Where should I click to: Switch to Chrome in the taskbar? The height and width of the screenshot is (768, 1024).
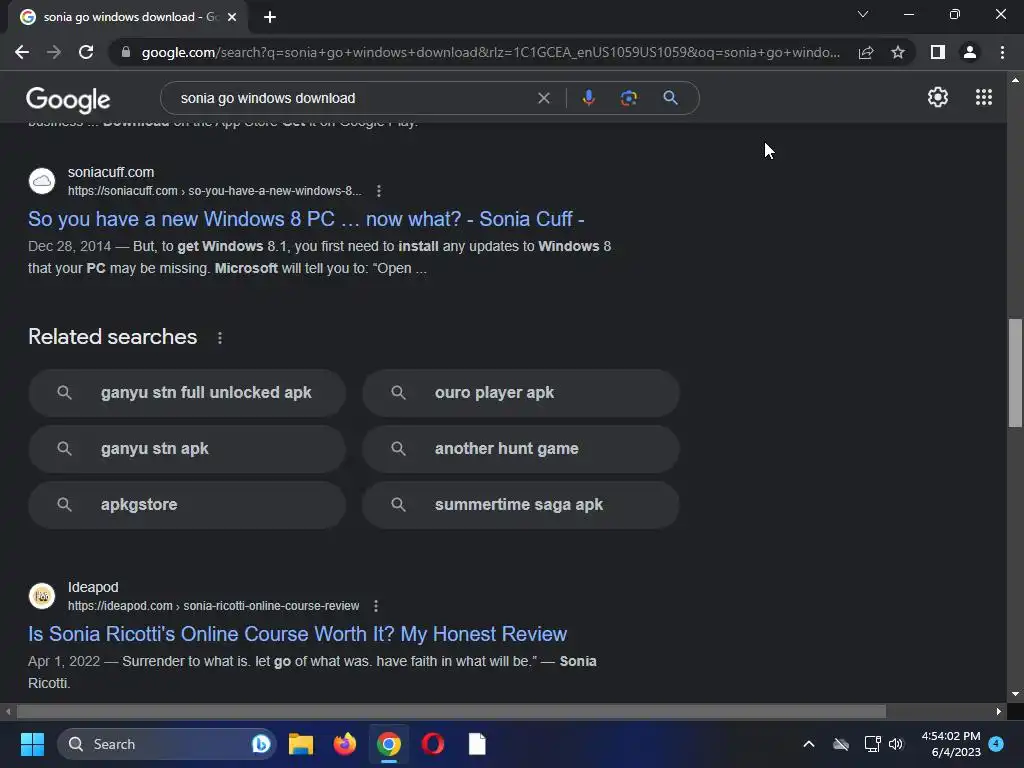click(389, 744)
